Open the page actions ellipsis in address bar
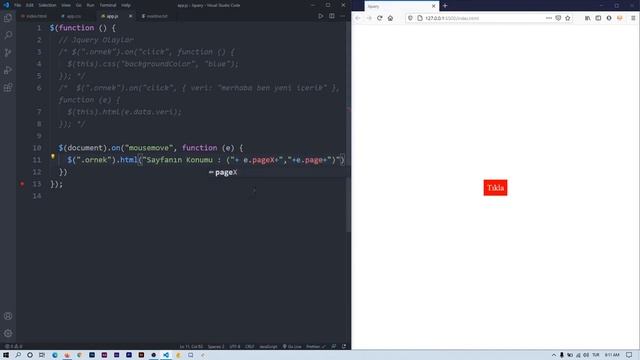640x360 pixels. click(x=549, y=18)
